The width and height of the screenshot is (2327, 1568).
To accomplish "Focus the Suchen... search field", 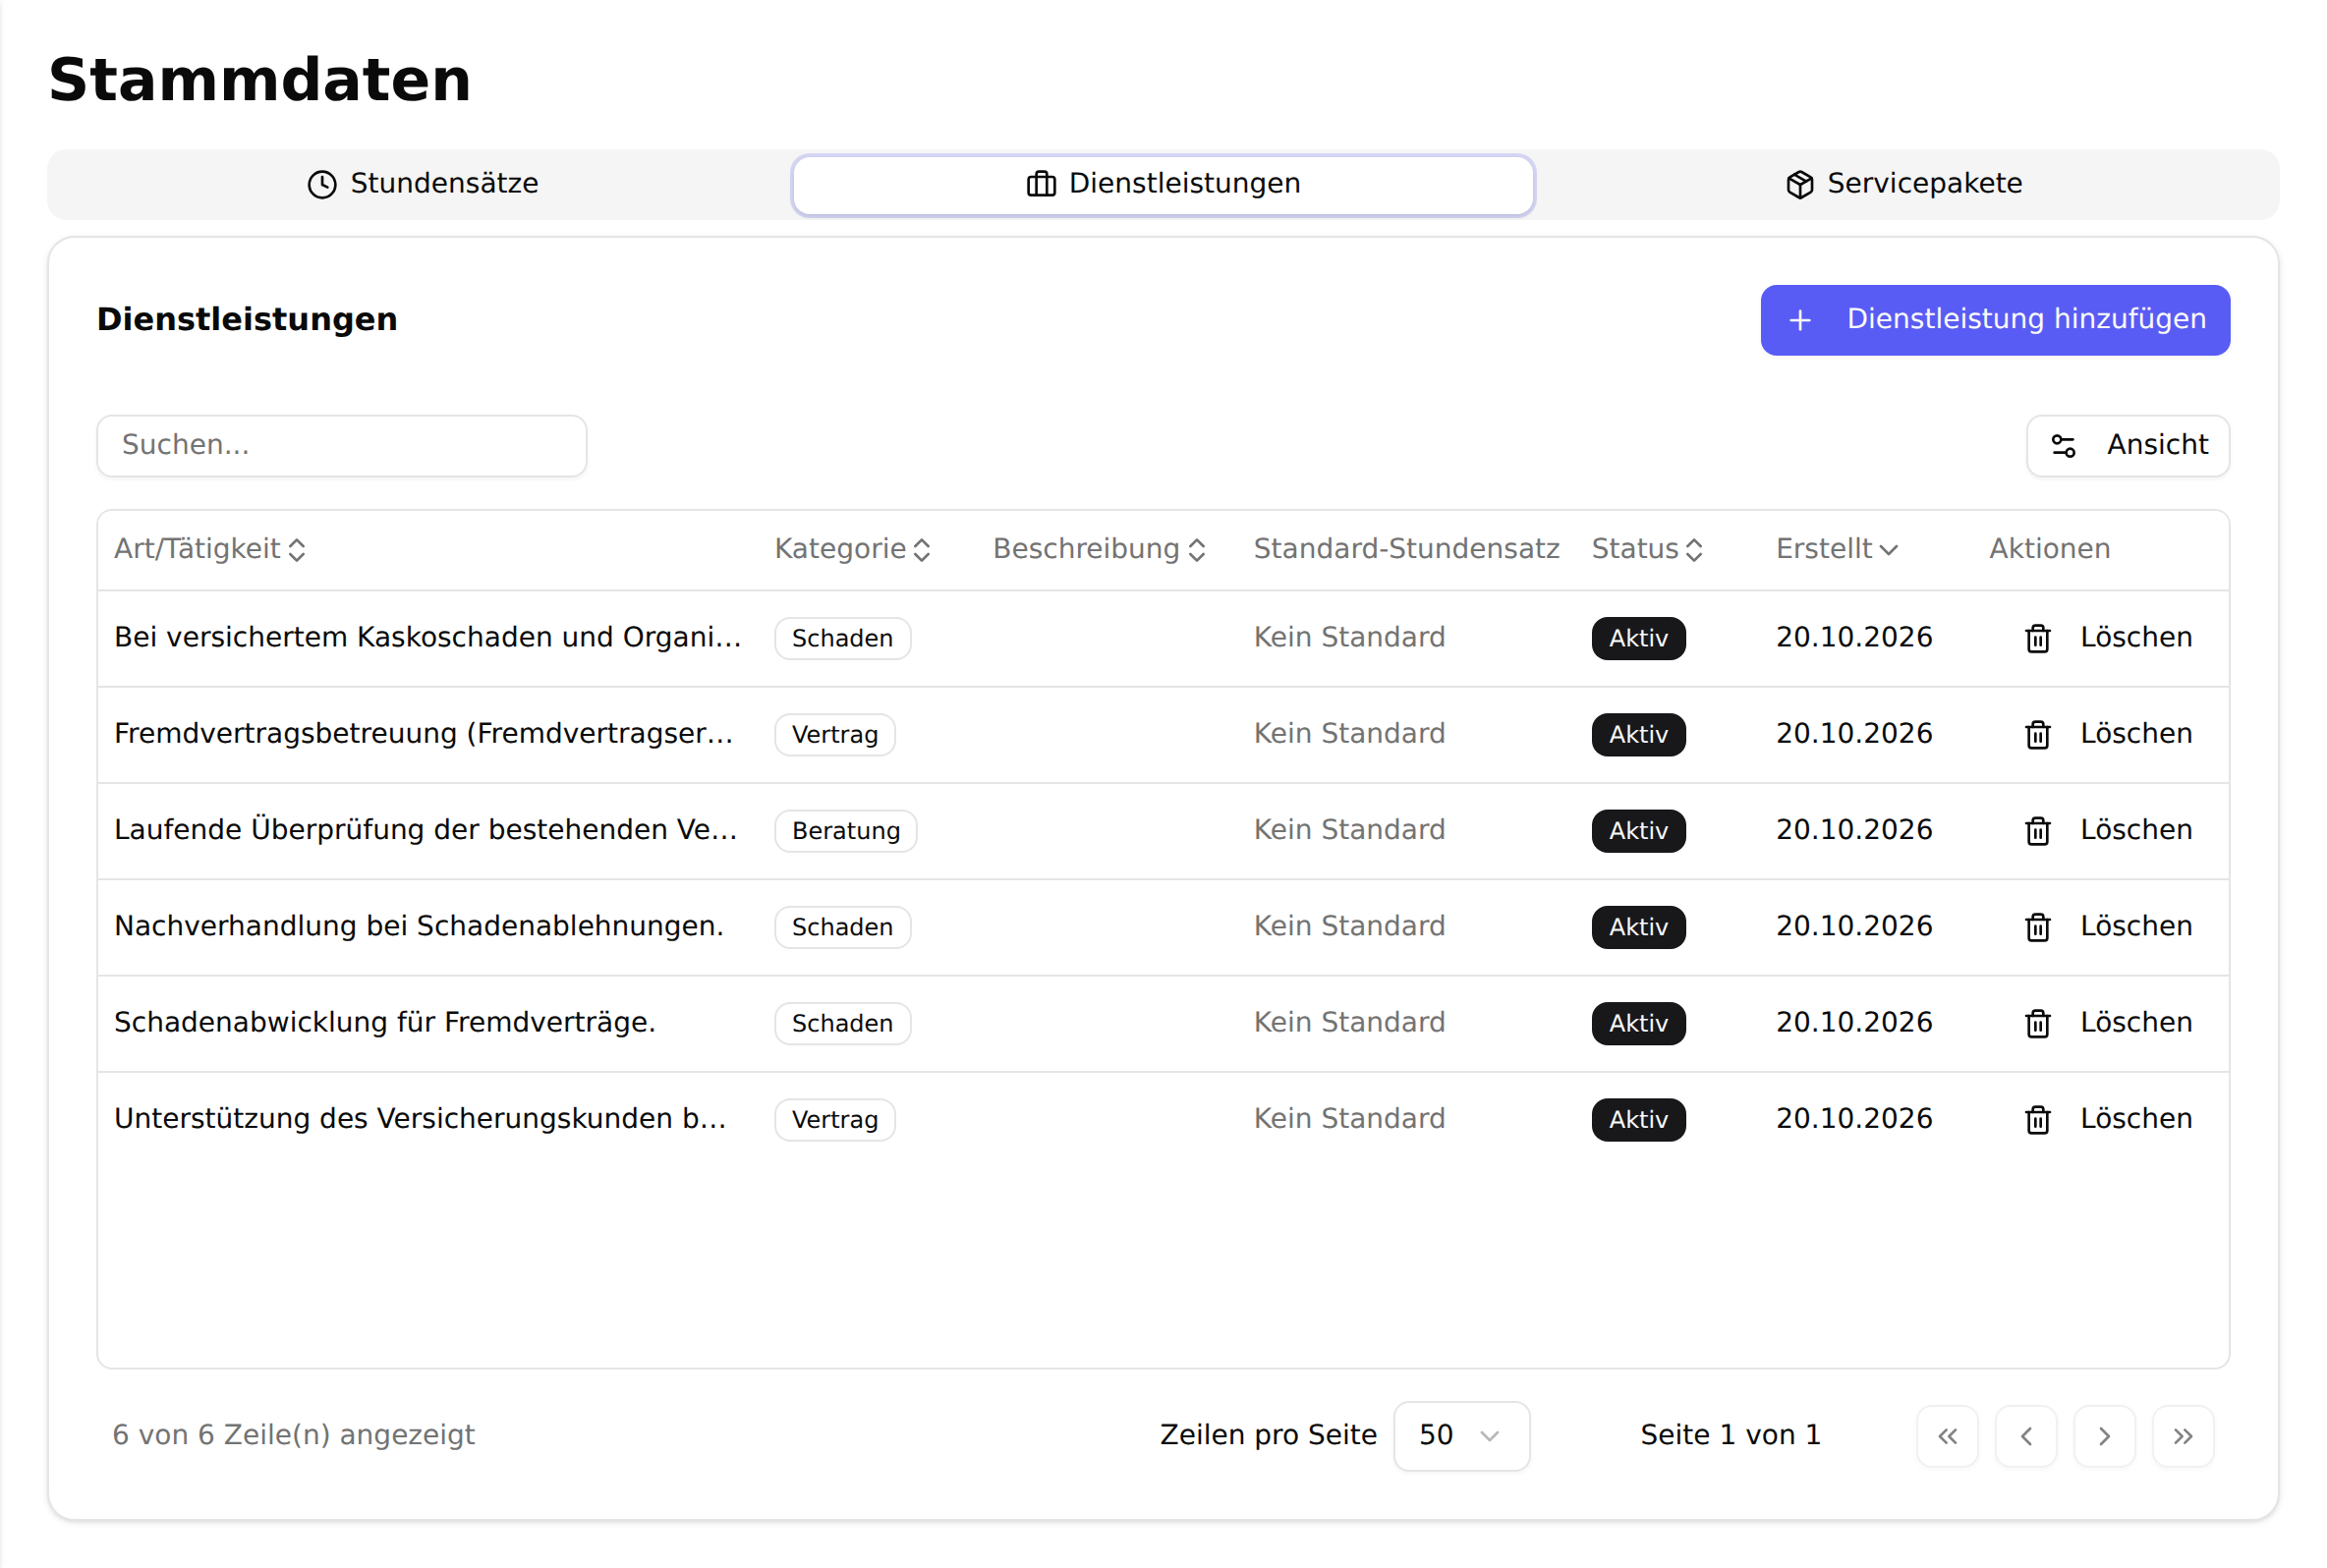I will click(342, 445).
